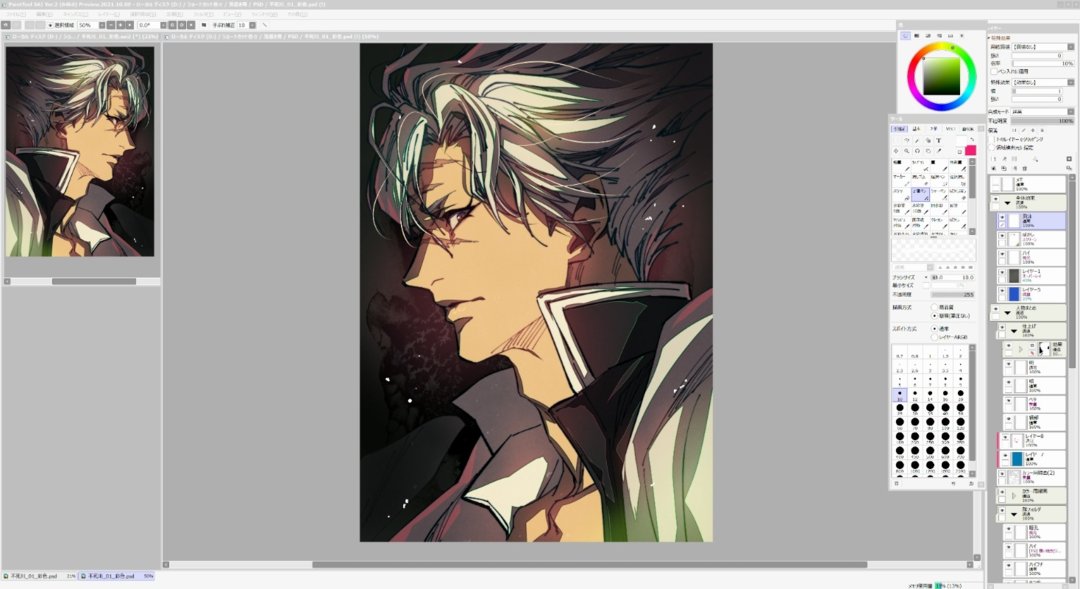Viewport: 1080px width, 589px height.
Task: Pick brush size 12 in size grid
Action: (915, 395)
